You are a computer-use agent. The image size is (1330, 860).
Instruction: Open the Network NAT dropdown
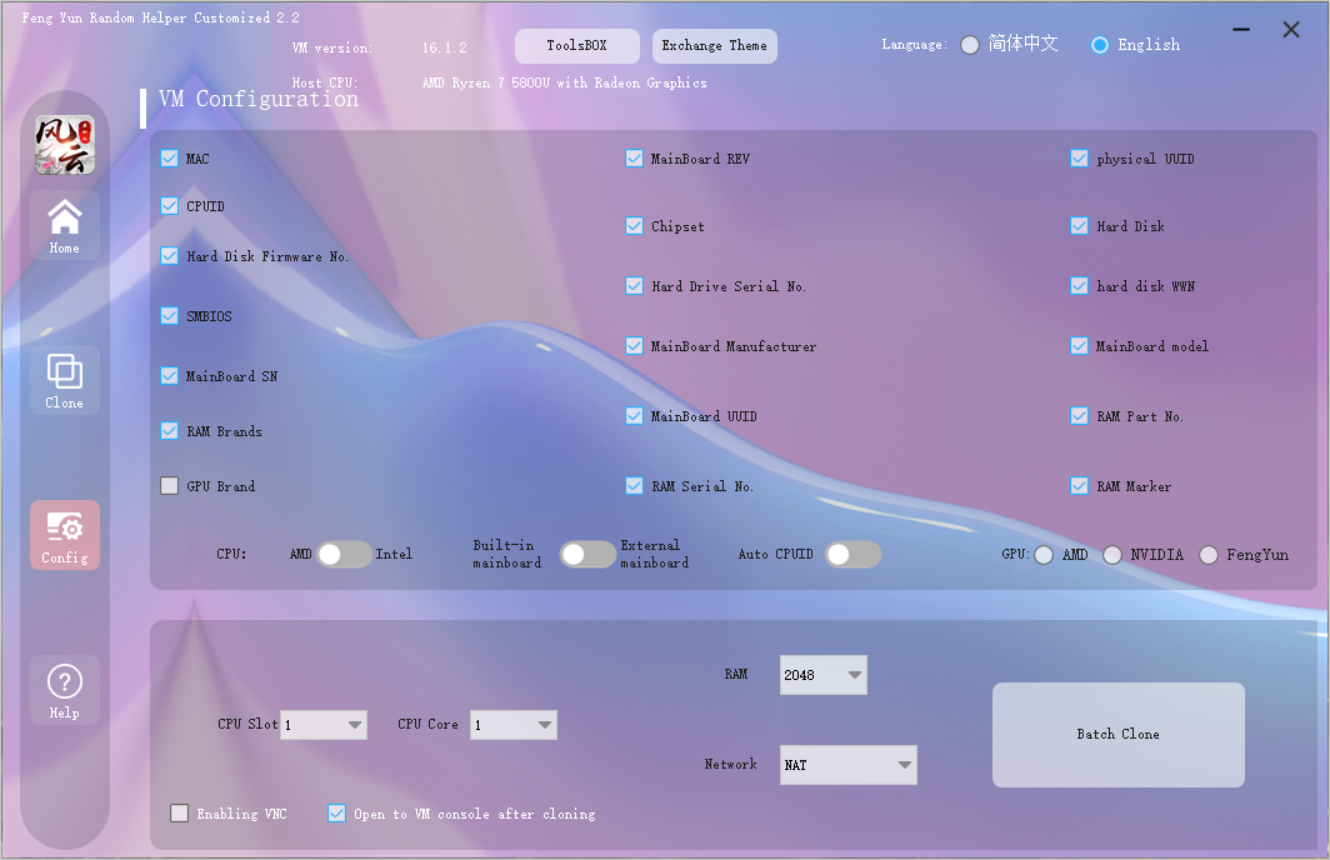(x=848, y=765)
